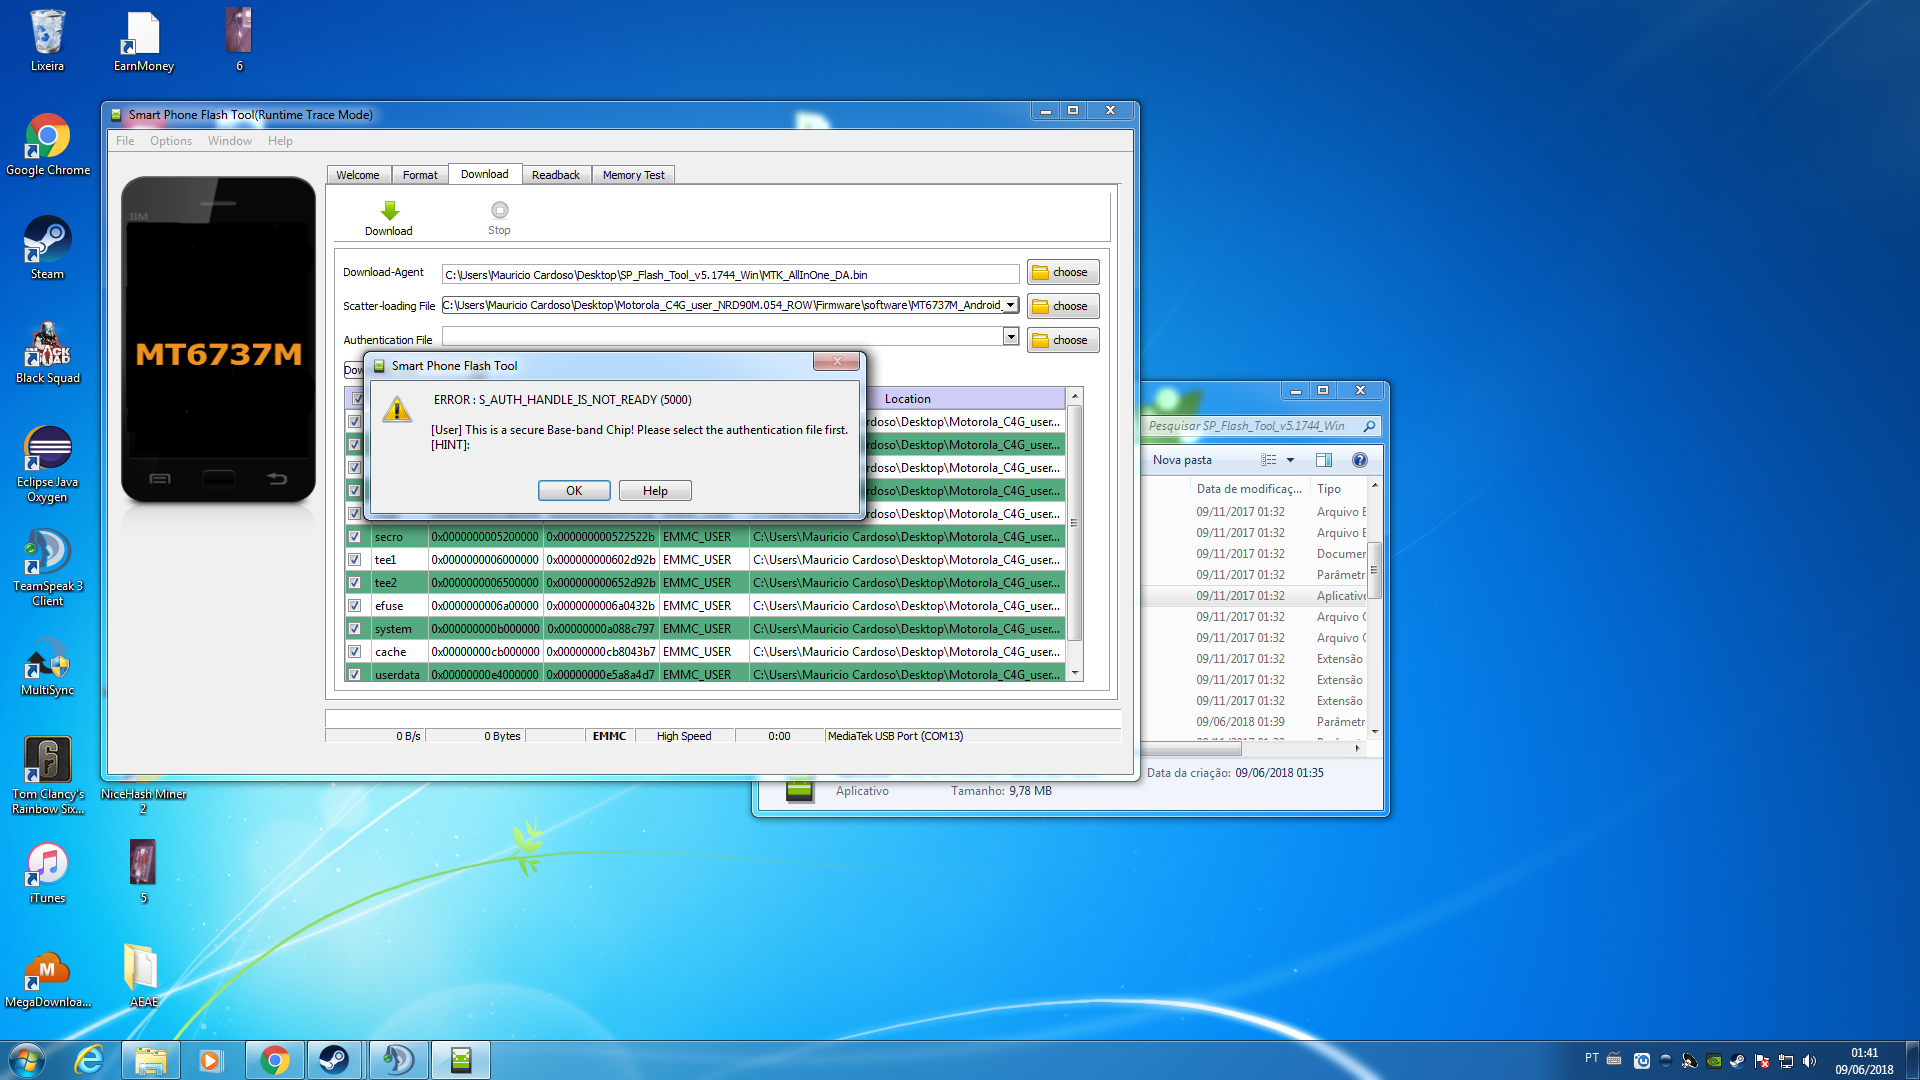Uncheck the system partition checkbox
Viewport: 1920px width, 1080px height.
coord(354,629)
